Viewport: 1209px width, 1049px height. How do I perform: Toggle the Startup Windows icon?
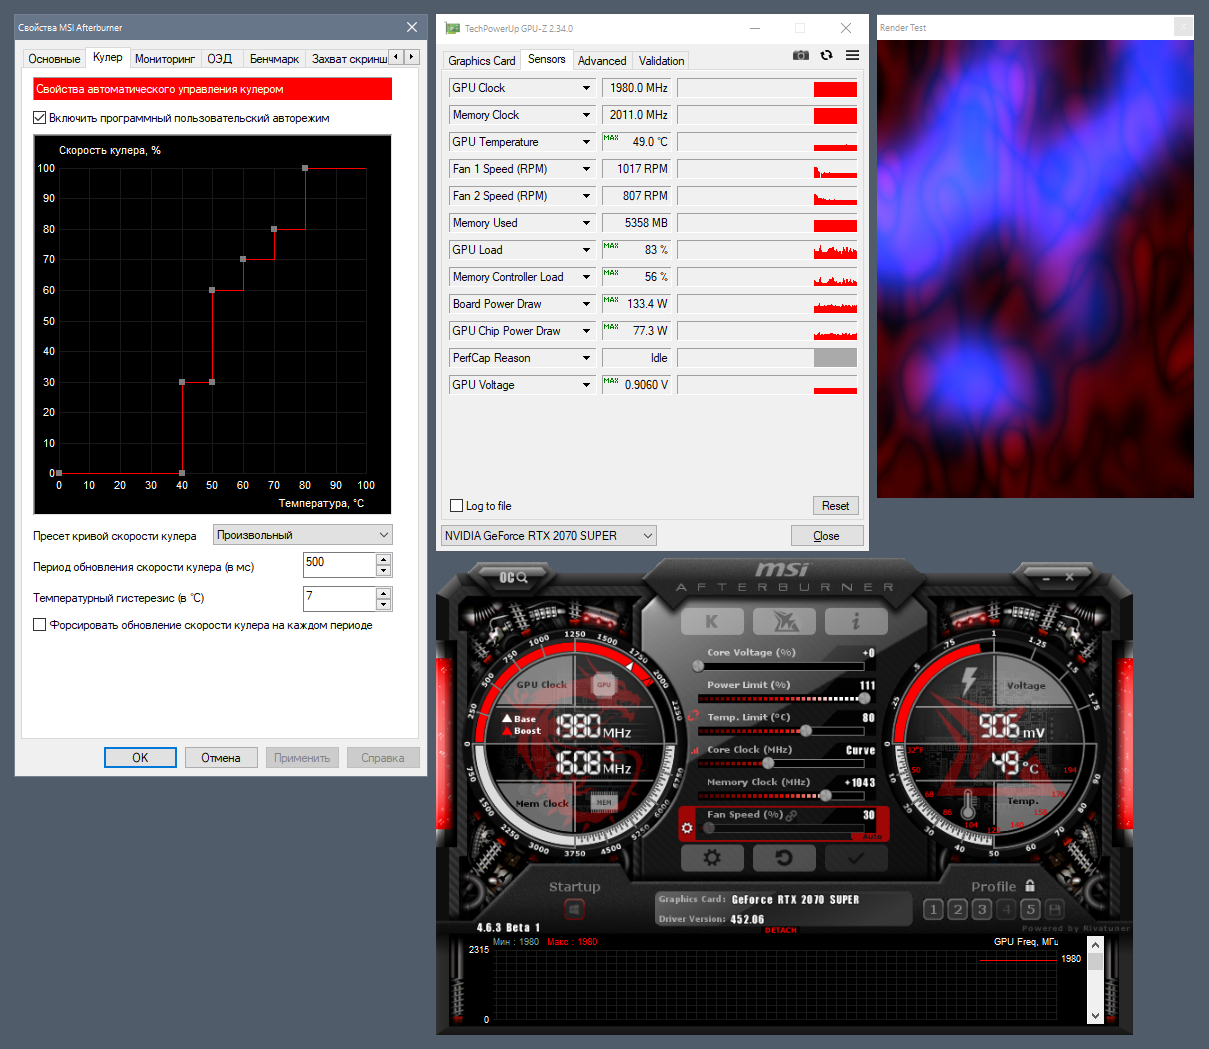[574, 909]
